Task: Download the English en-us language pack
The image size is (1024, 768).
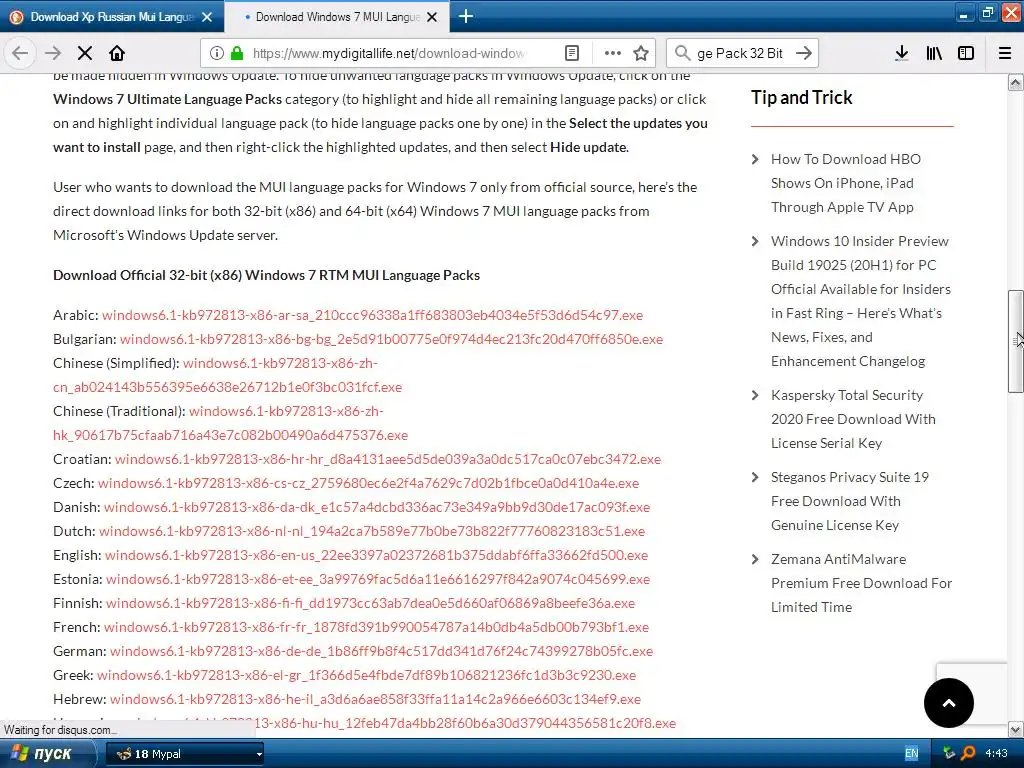Action: click(376, 555)
